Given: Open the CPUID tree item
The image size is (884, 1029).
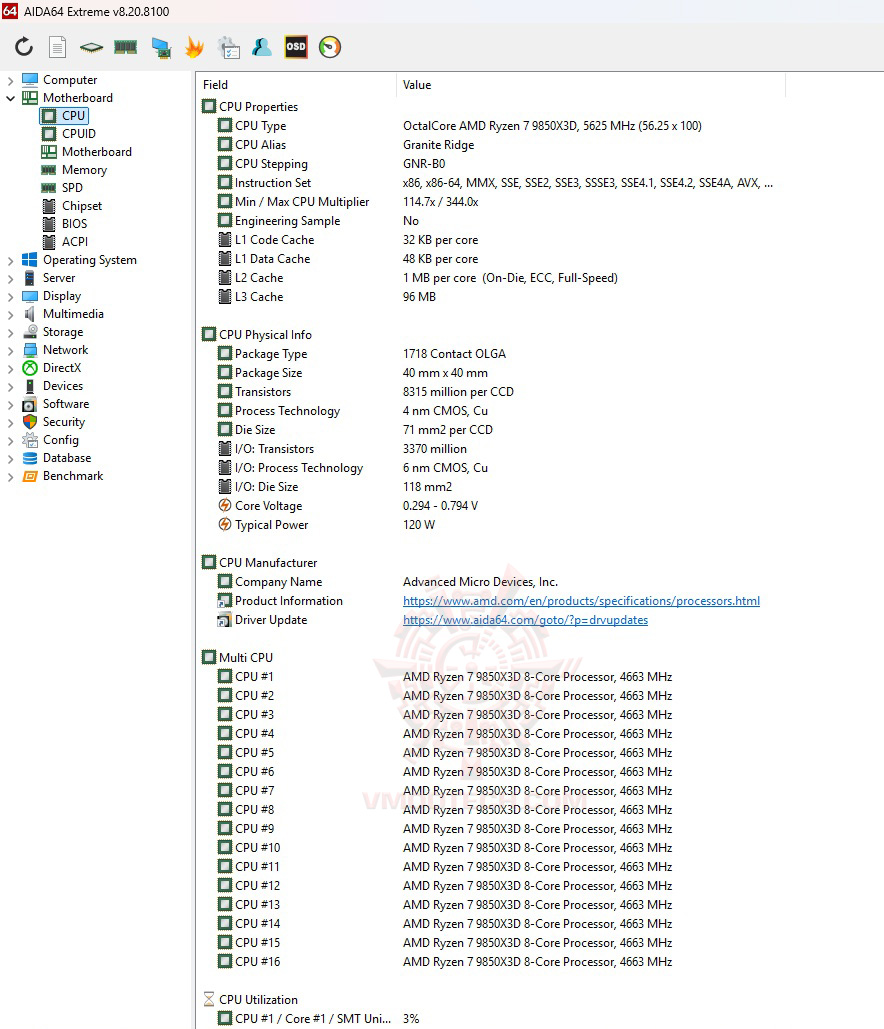Looking at the screenshot, I should 69,134.
